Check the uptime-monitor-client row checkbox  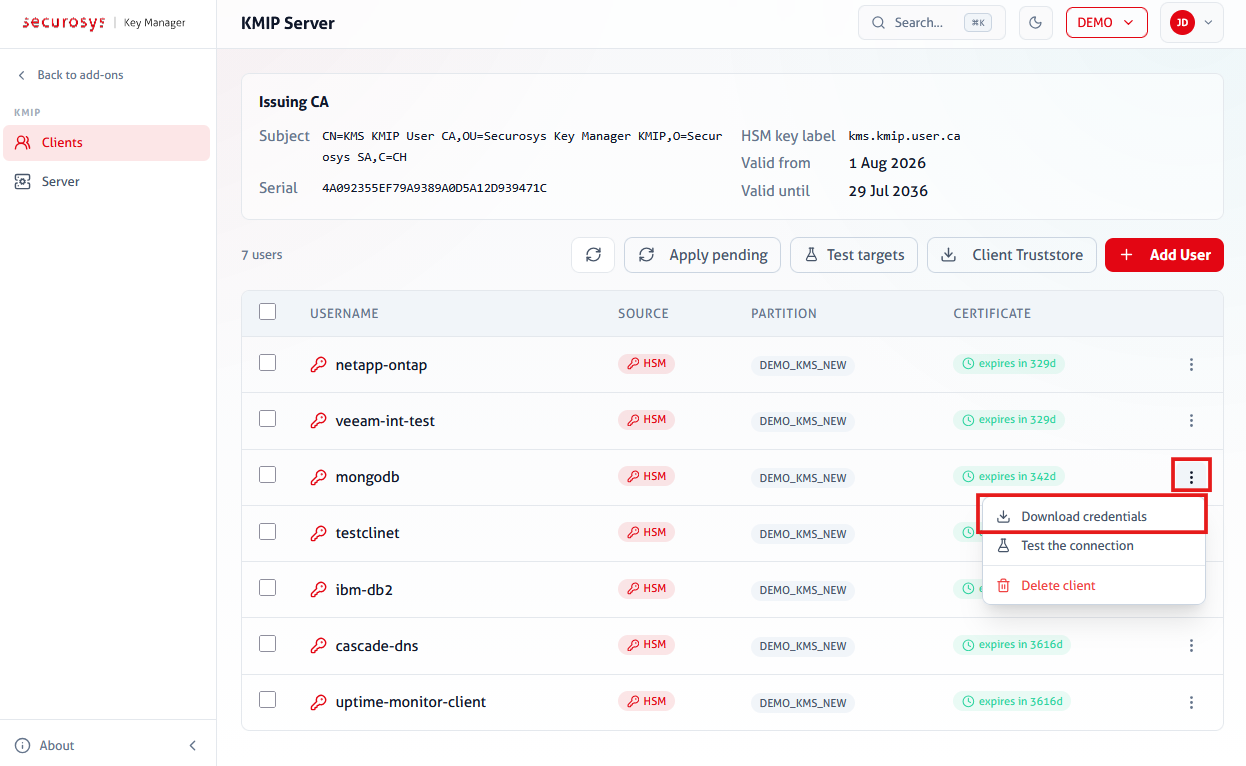pyautogui.click(x=267, y=700)
